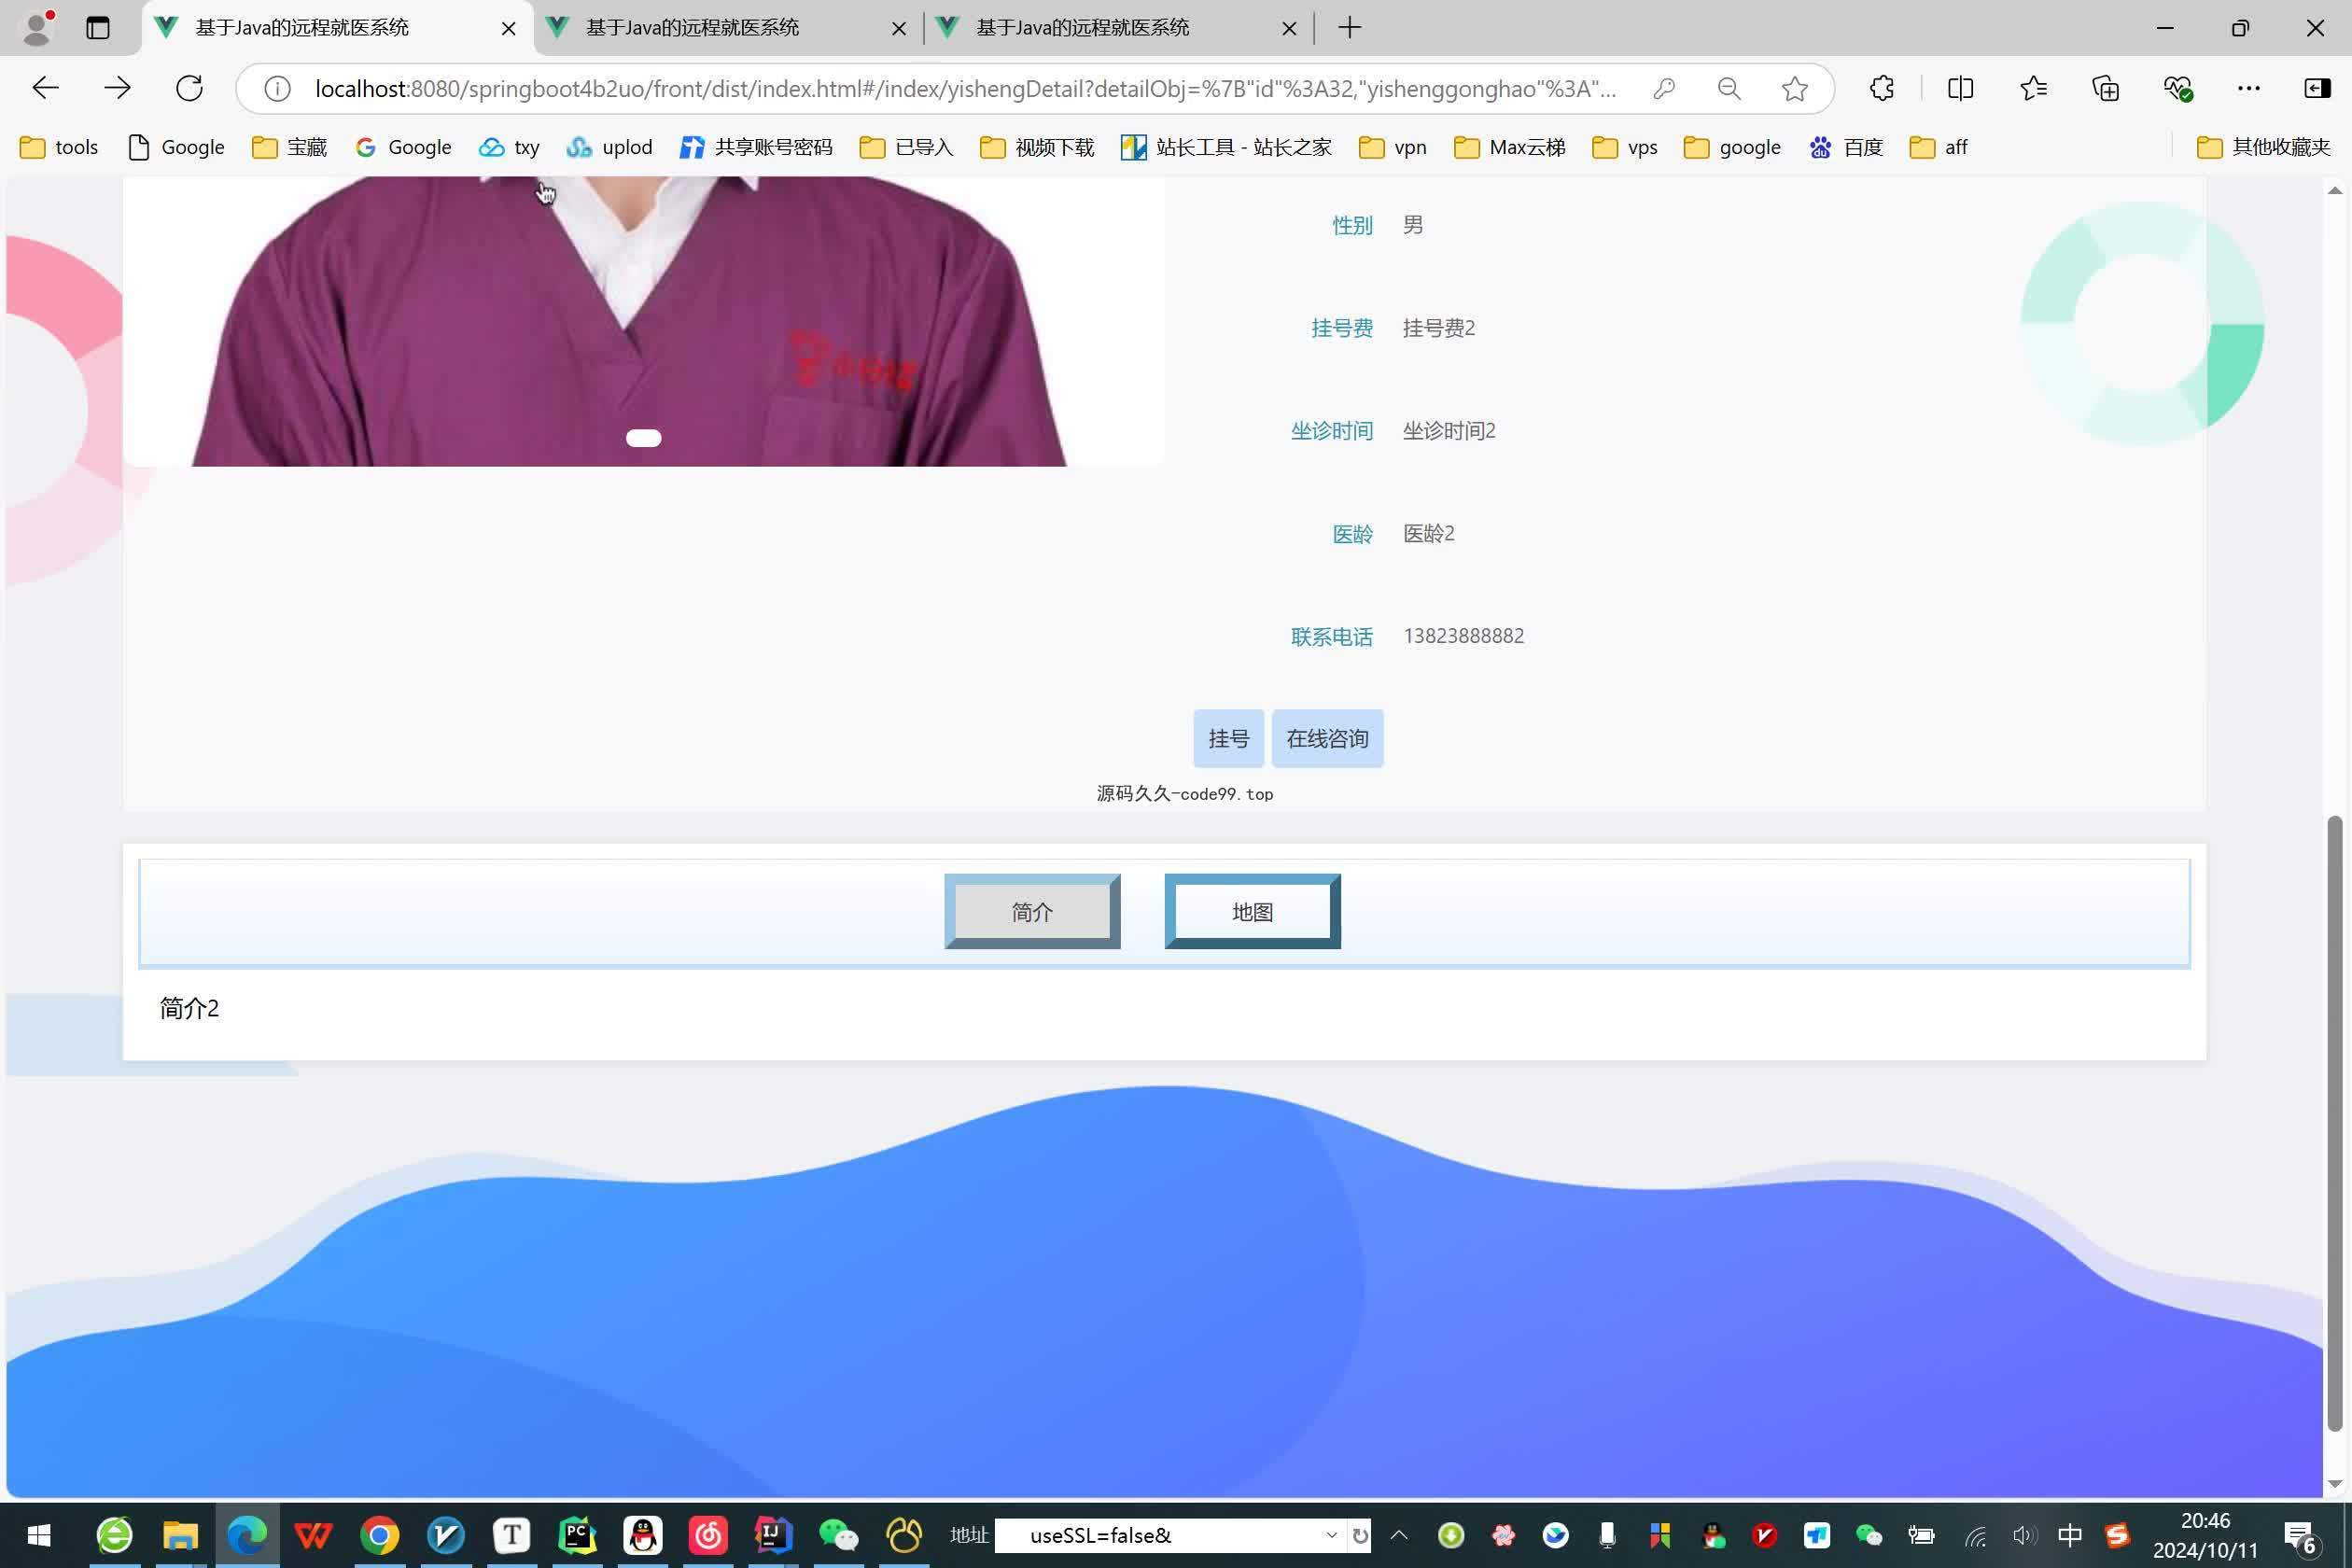Open the tools bookmark folder
Image resolution: width=2352 pixels, height=1568 pixels.
pyautogui.click(x=59, y=147)
